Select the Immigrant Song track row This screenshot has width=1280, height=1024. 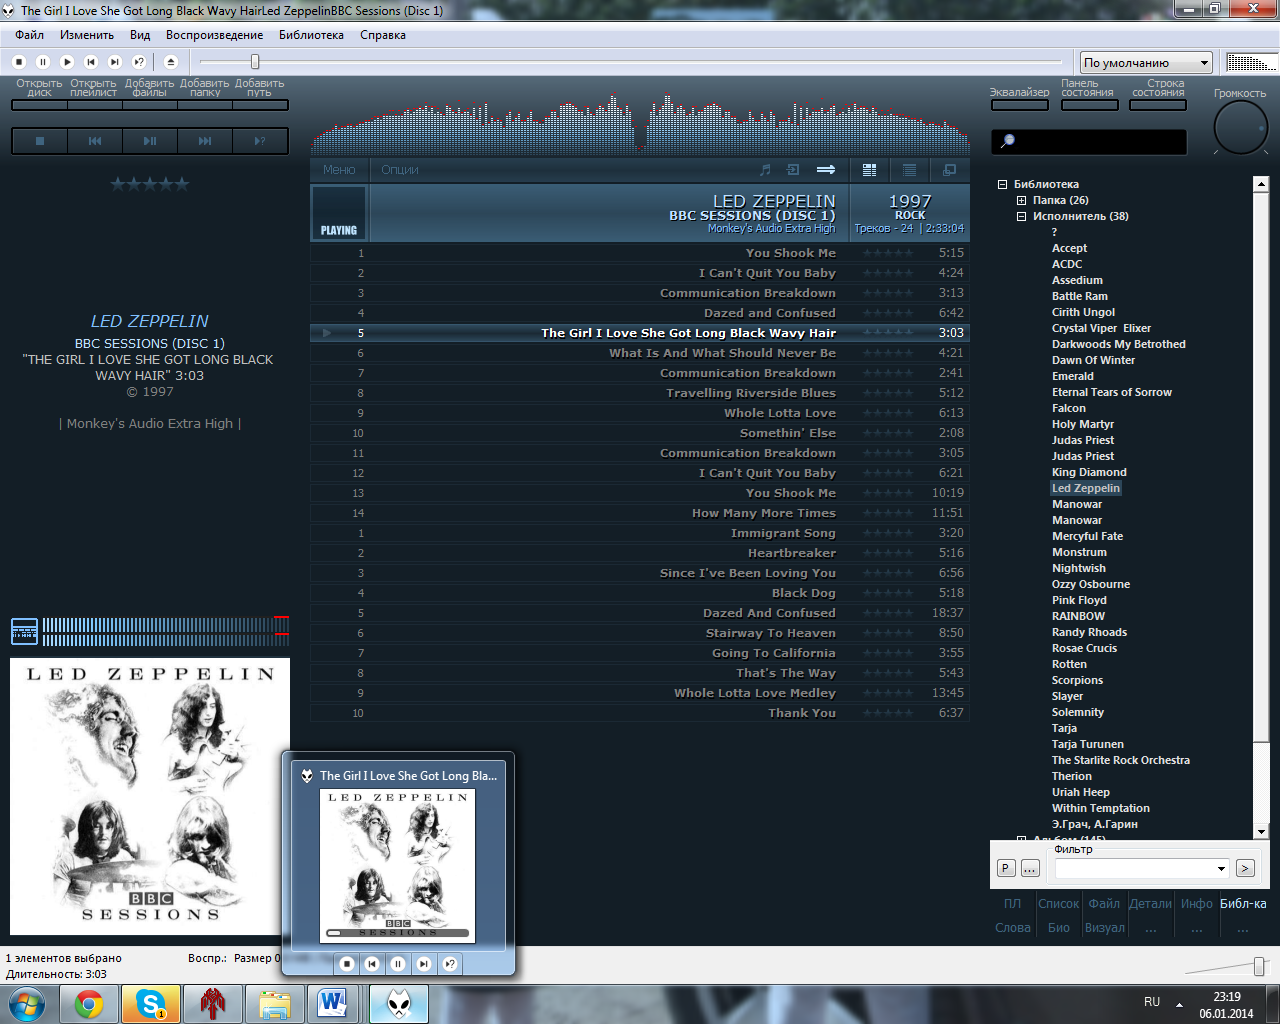pos(640,533)
